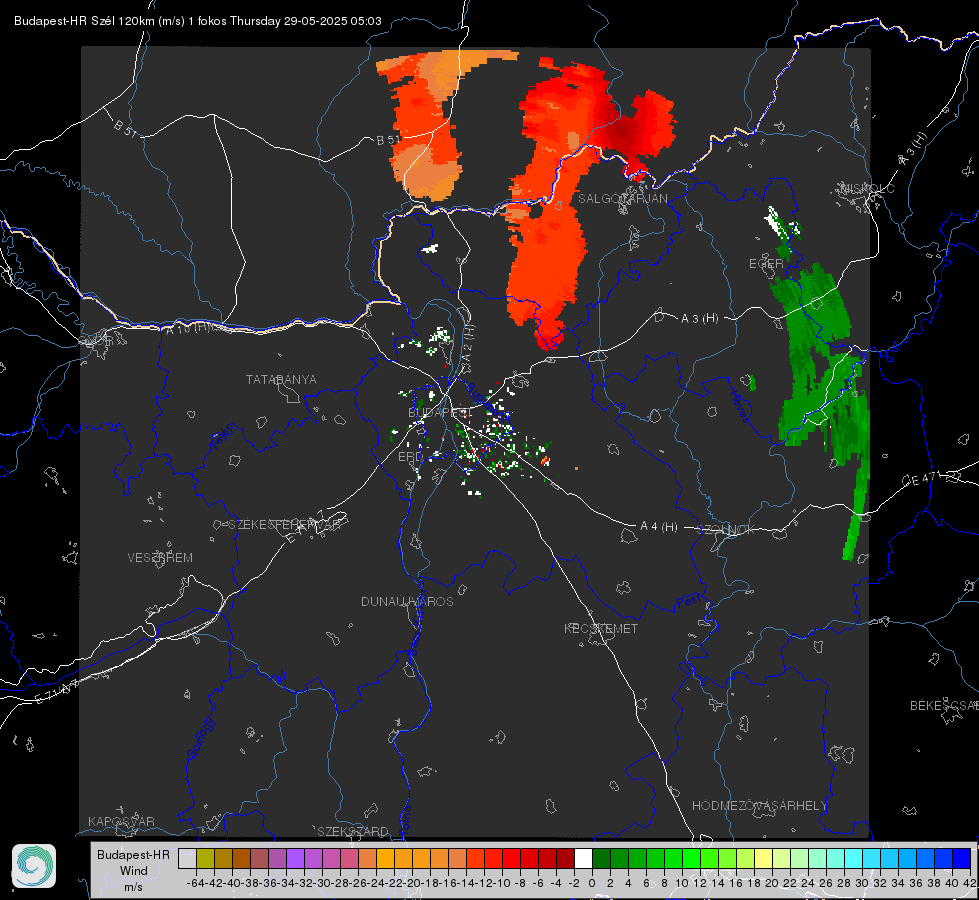The height and width of the screenshot is (900, 979).
Task: Click the DUNAÚJVÁROS city label
Action: click(x=407, y=601)
